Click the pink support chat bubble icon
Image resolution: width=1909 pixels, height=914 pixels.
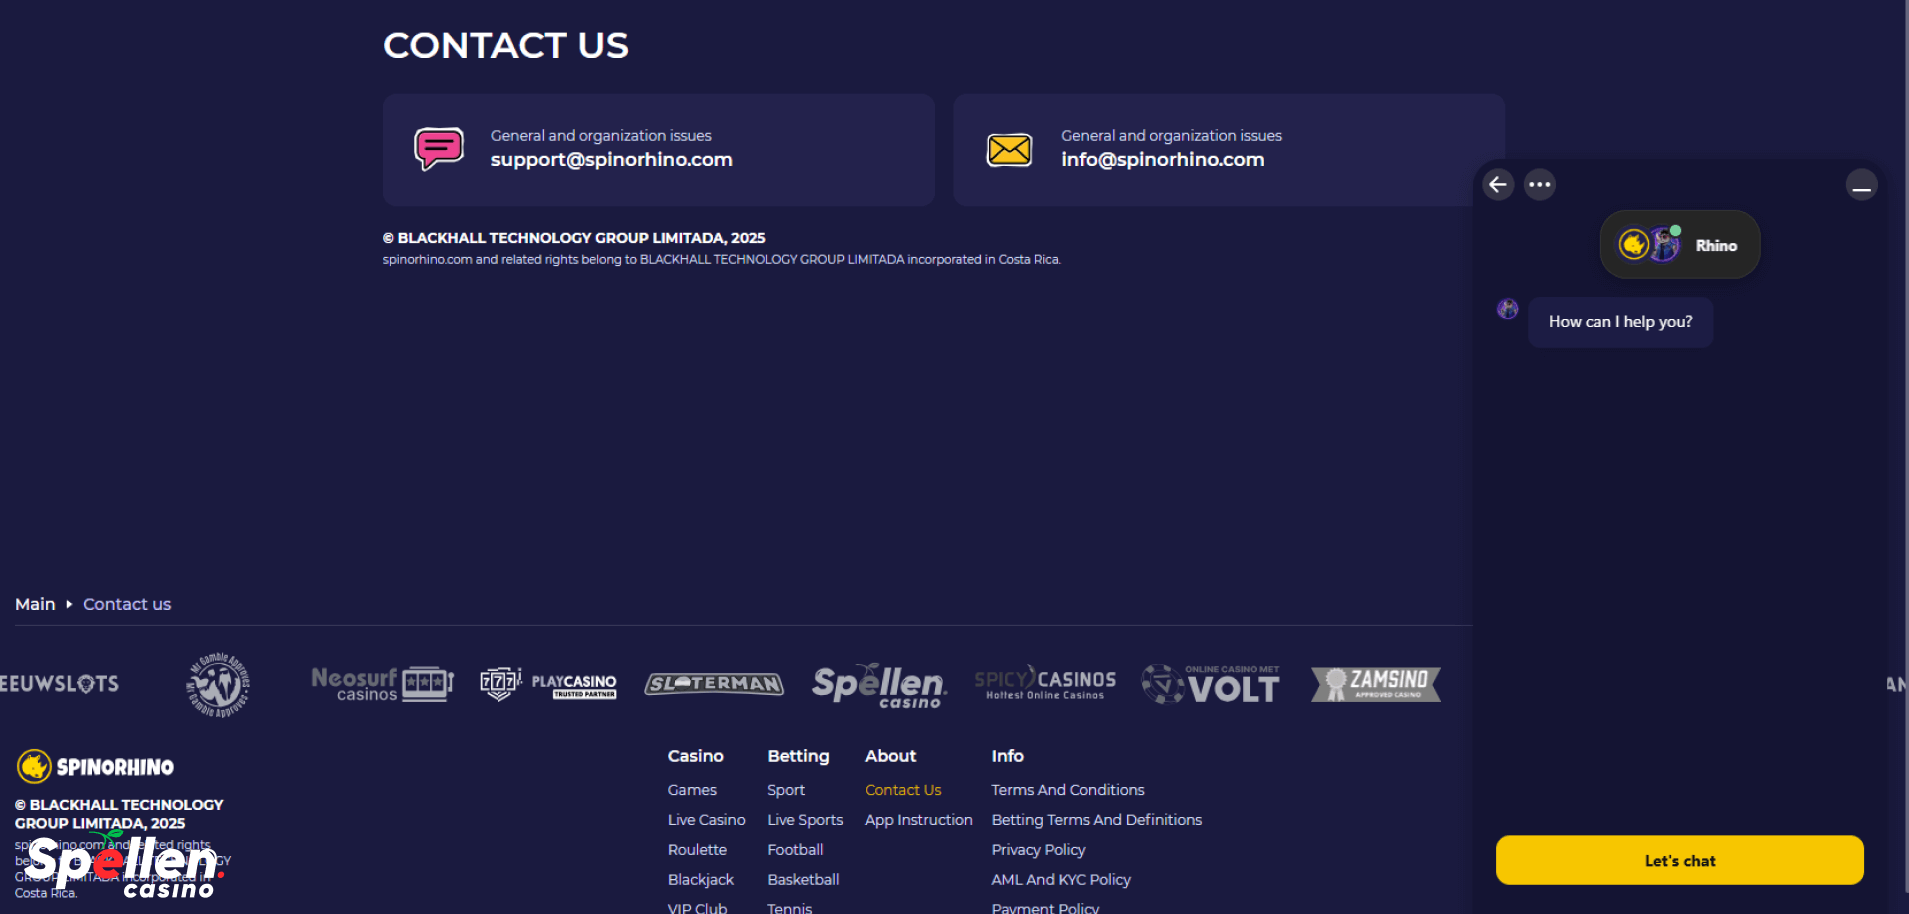coord(439,149)
